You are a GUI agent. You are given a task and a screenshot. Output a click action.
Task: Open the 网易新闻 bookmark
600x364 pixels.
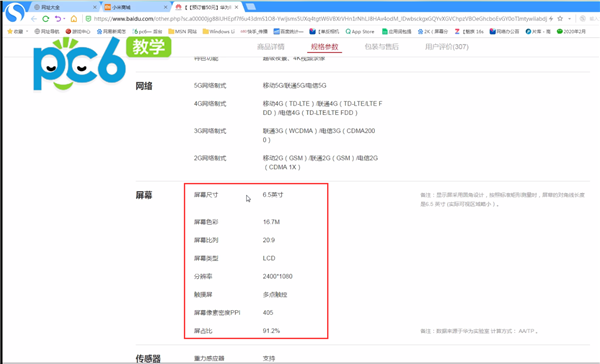coord(111,31)
